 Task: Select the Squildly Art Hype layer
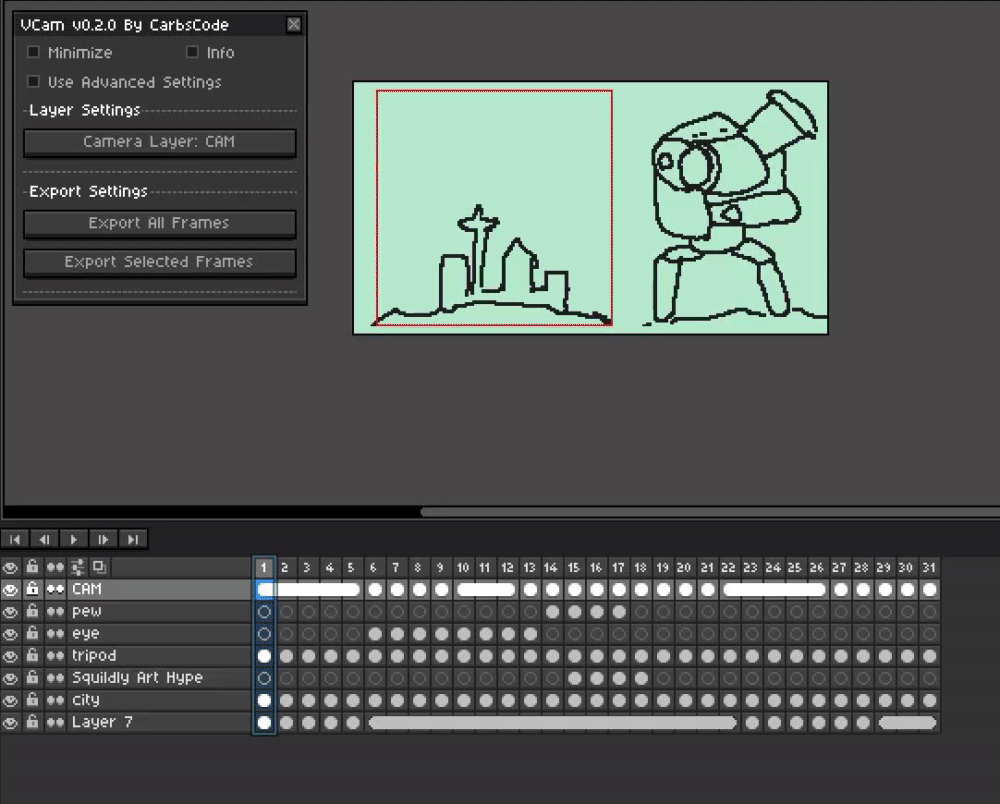point(137,678)
